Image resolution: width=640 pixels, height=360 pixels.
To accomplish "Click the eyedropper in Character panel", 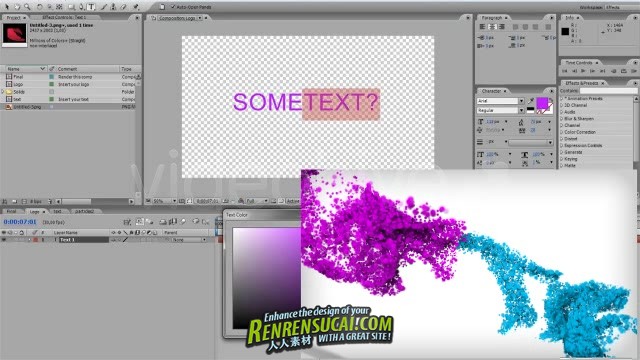I will click(531, 100).
